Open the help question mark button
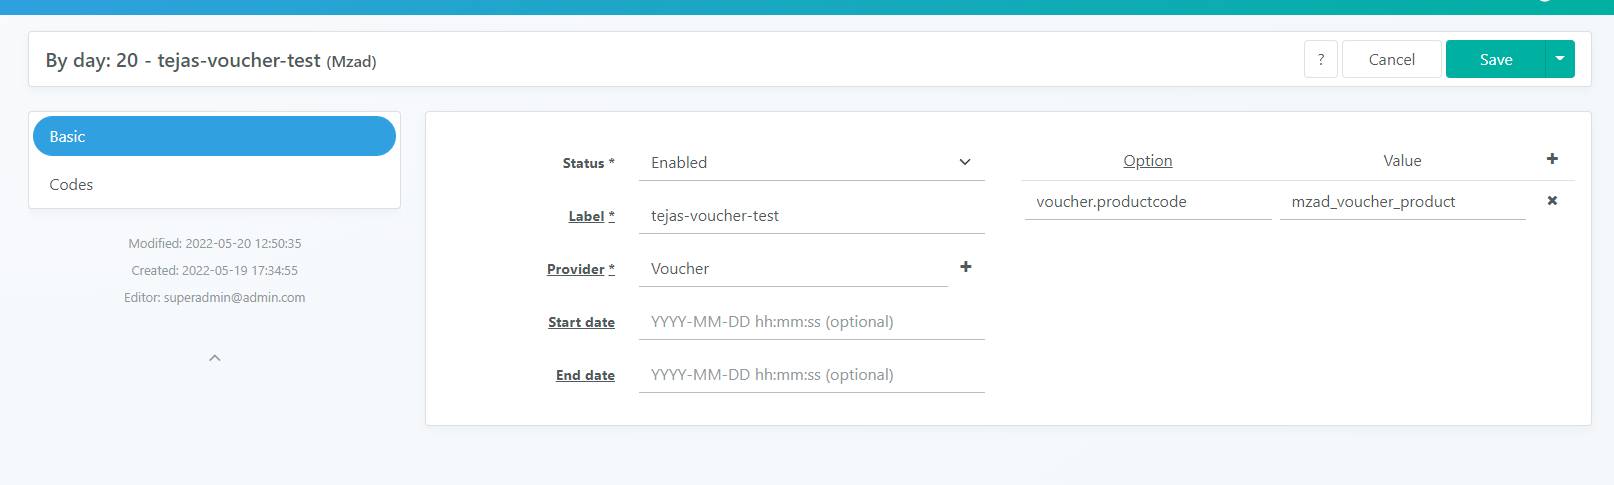The image size is (1614, 485). tap(1321, 59)
